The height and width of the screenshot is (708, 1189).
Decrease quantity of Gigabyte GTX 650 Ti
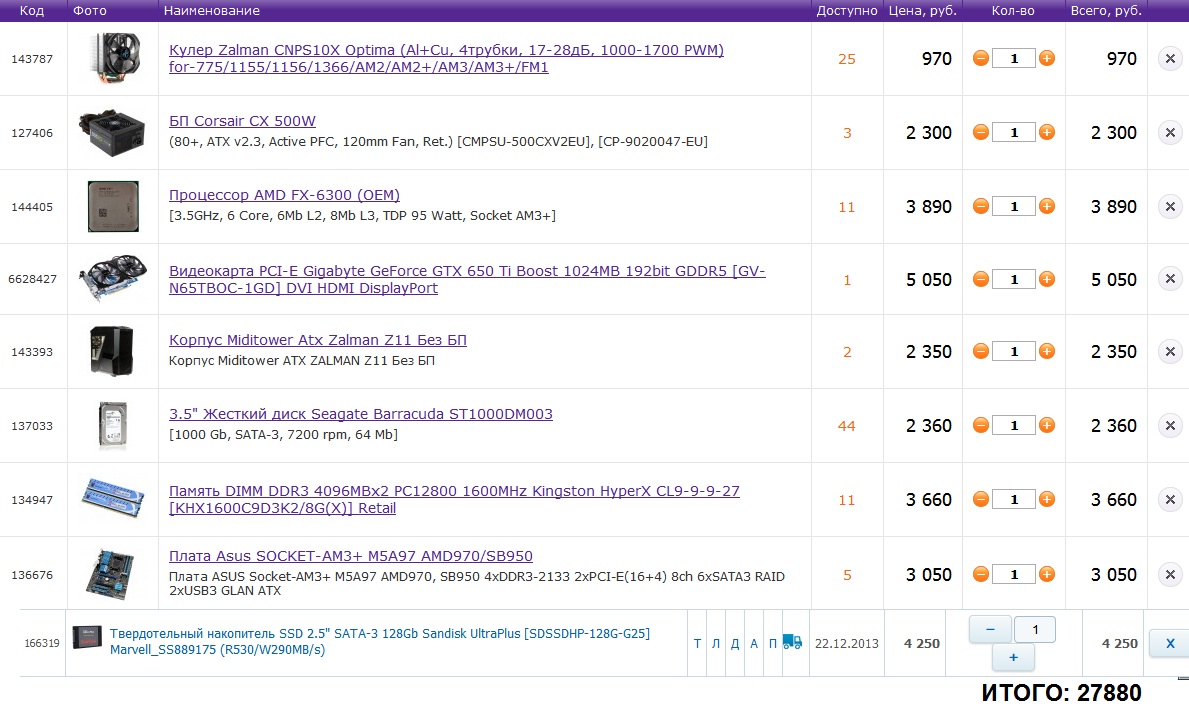[x=980, y=280]
